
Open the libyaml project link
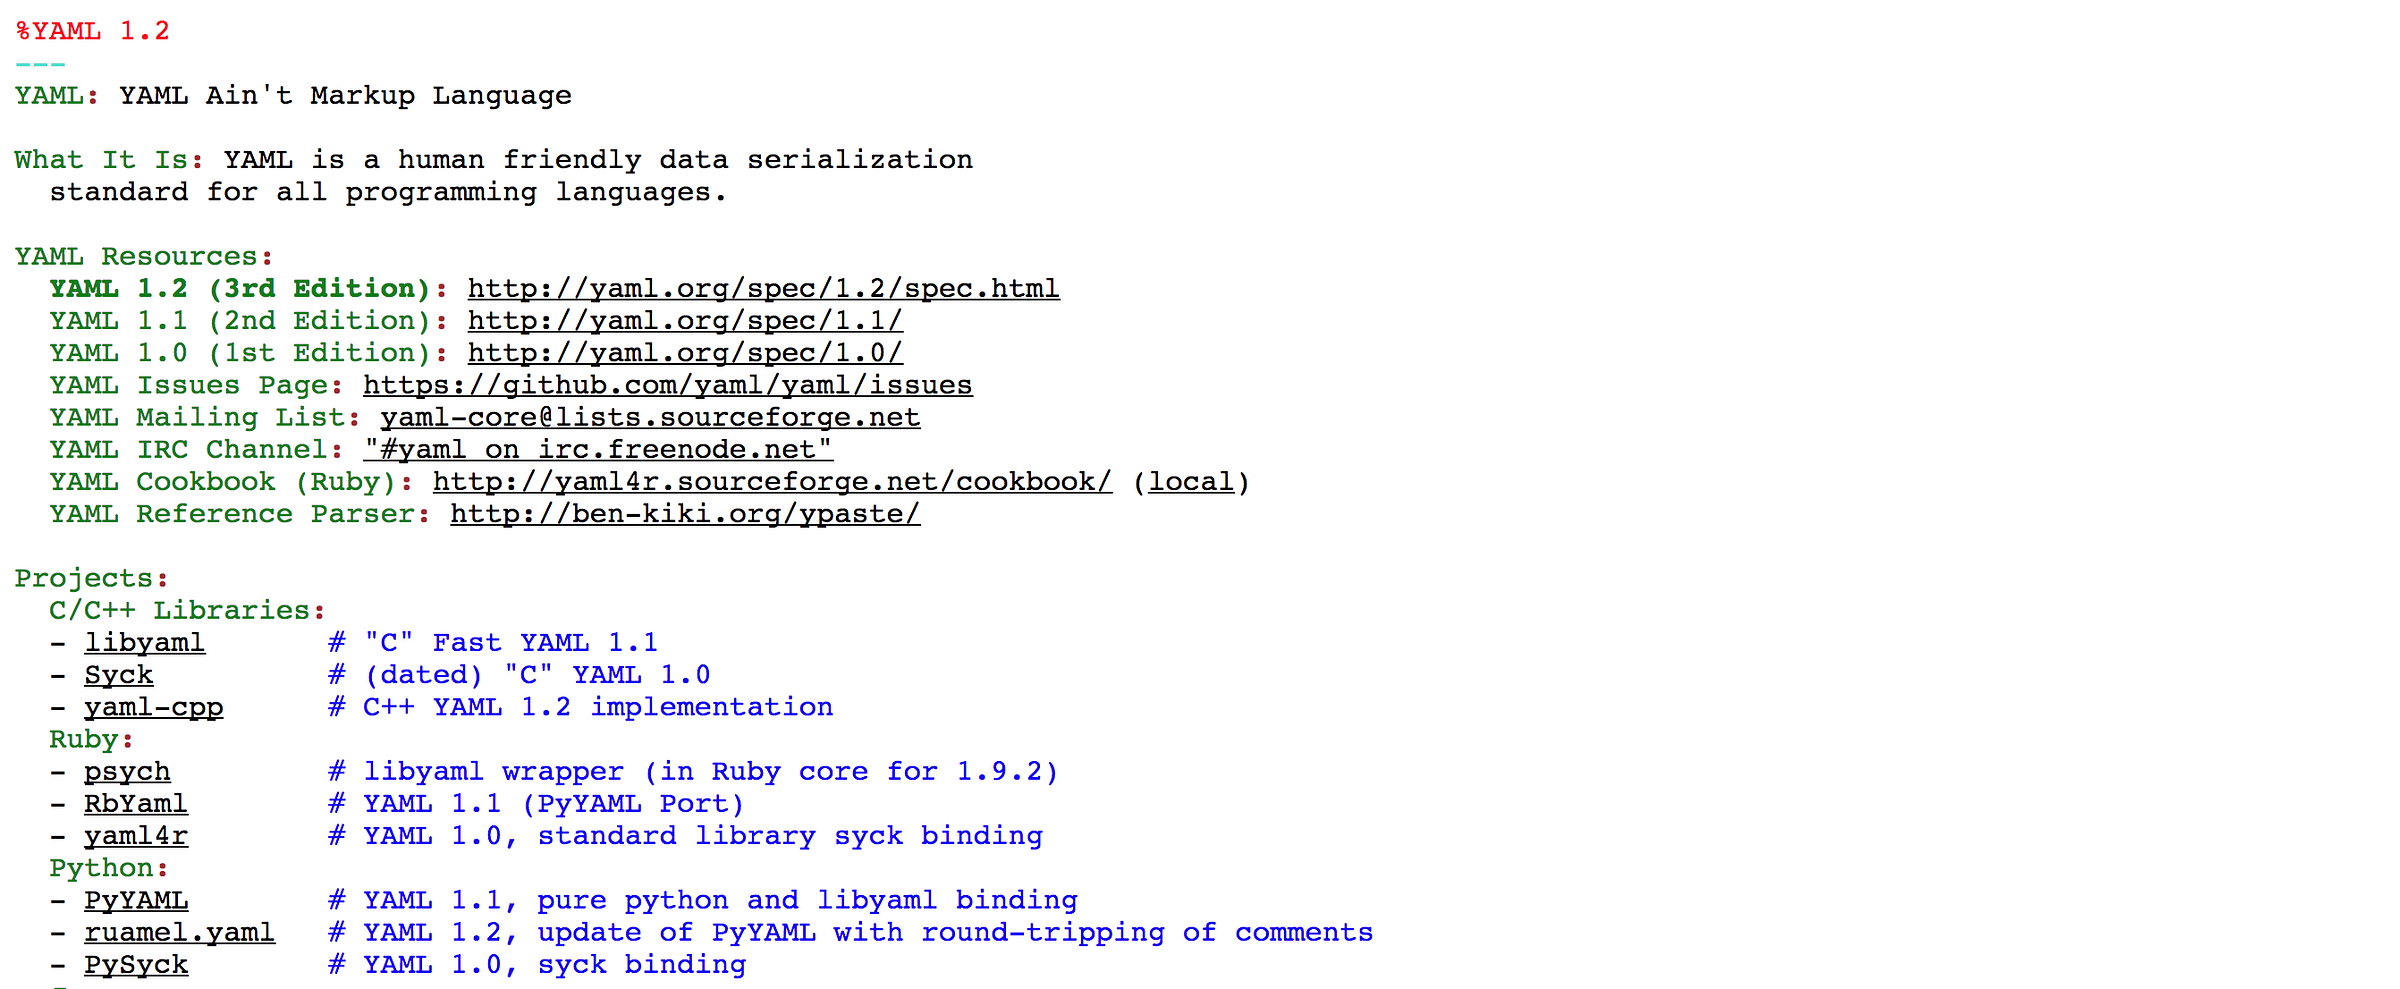coord(144,643)
